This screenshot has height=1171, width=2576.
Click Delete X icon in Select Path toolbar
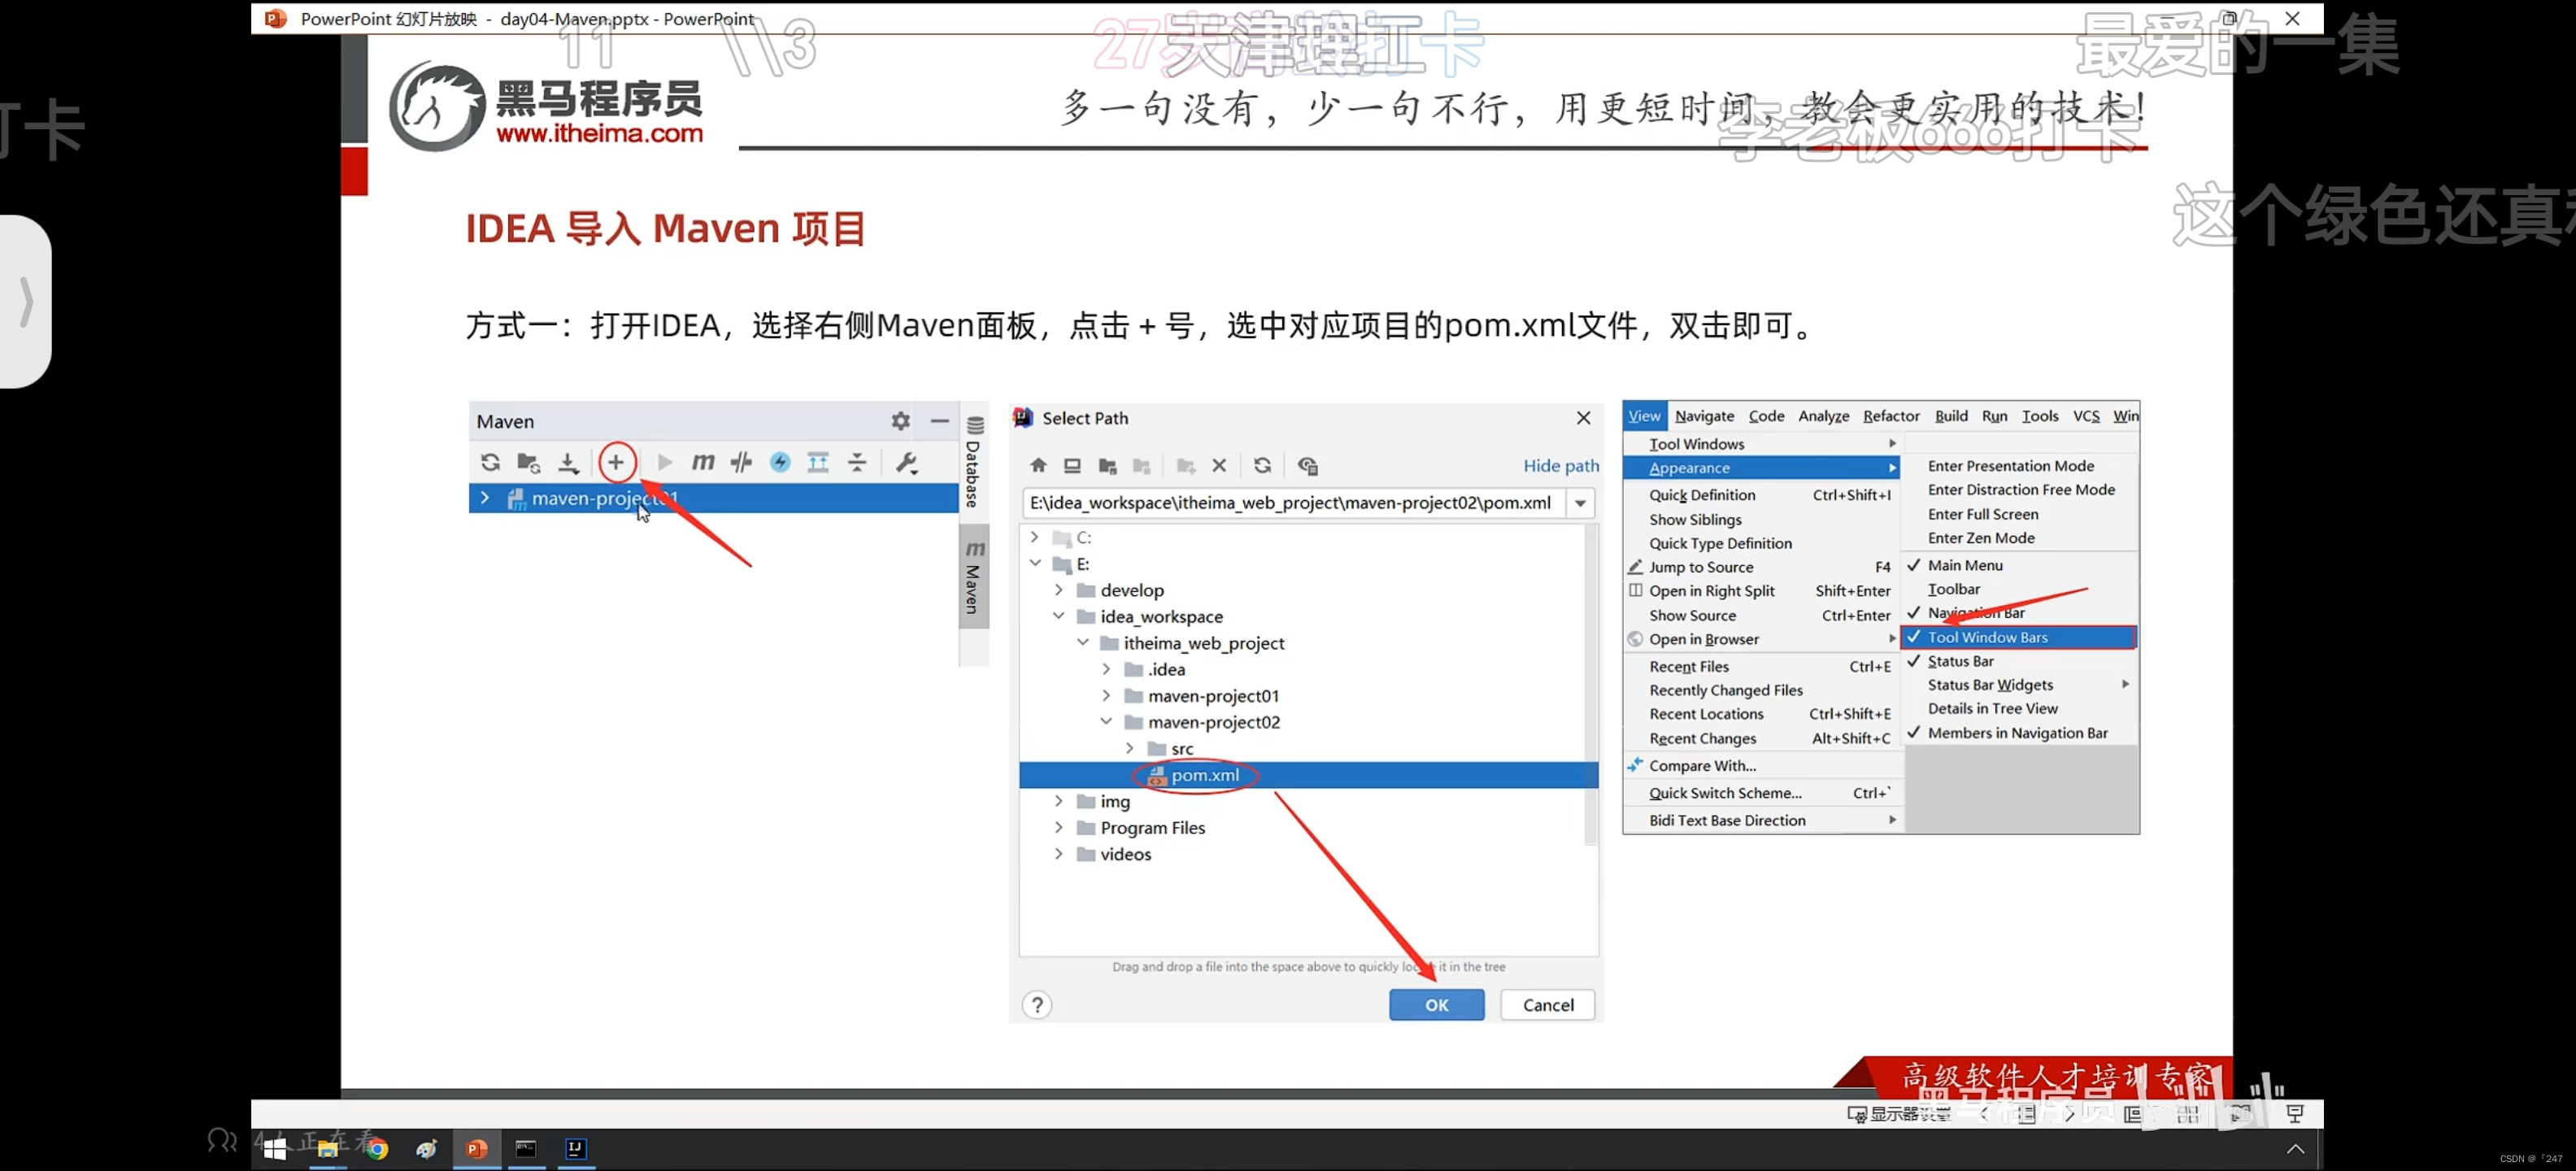coord(1219,465)
